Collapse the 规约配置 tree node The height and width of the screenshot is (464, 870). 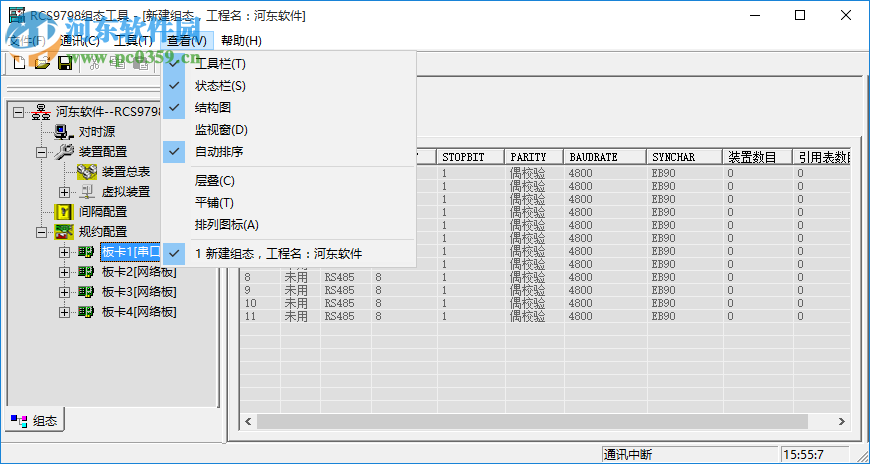(x=42, y=232)
